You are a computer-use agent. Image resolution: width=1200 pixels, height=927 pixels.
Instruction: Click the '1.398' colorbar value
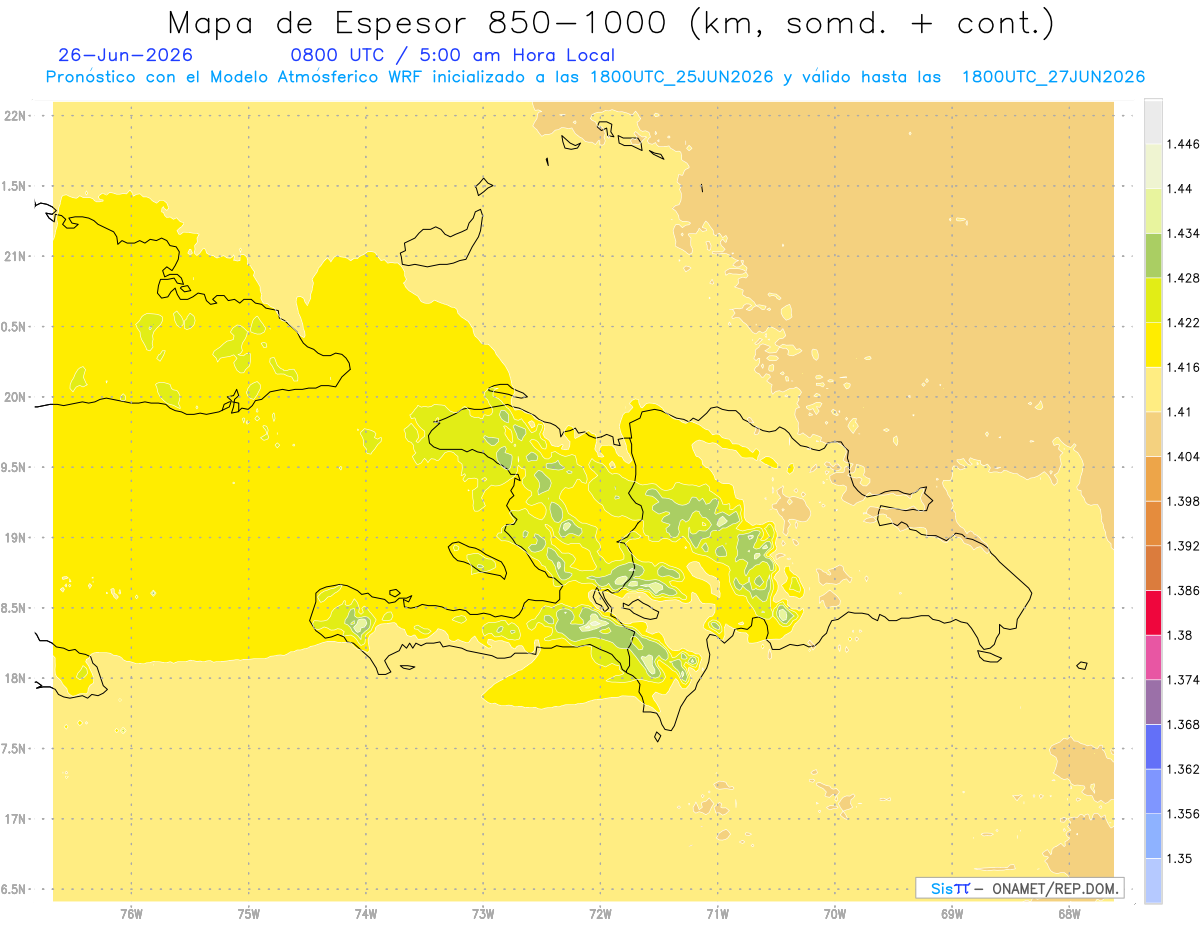point(1183,501)
